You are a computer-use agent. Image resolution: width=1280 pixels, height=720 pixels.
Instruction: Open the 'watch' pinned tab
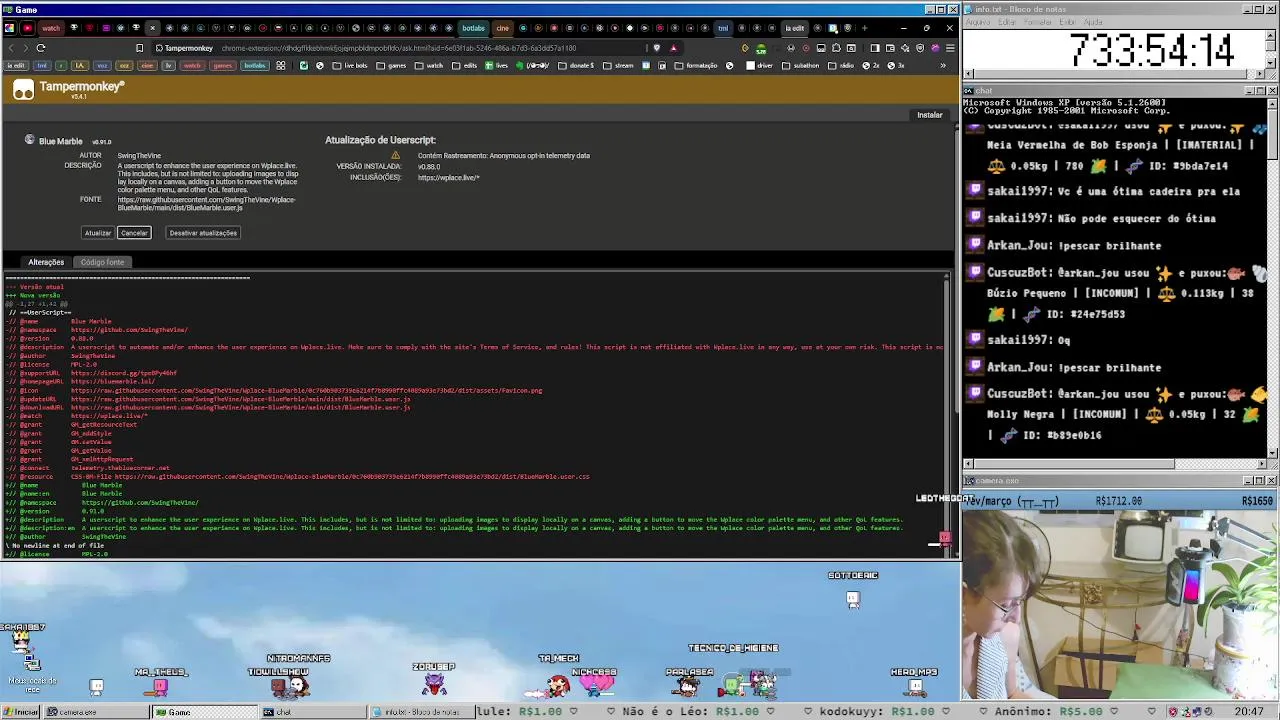[x=51, y=28]
